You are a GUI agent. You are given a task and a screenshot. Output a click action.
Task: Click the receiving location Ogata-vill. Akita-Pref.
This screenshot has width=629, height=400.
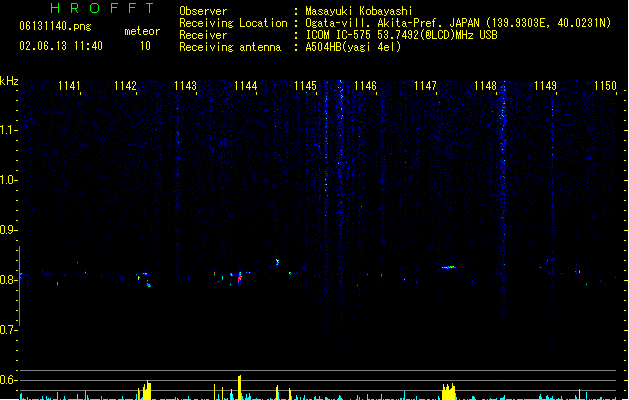374,23
